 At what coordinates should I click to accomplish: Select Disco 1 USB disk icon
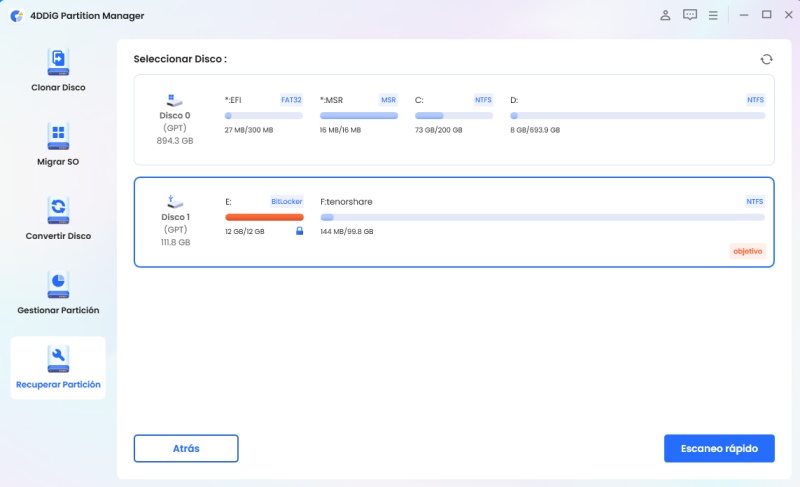tap(175, 202)
